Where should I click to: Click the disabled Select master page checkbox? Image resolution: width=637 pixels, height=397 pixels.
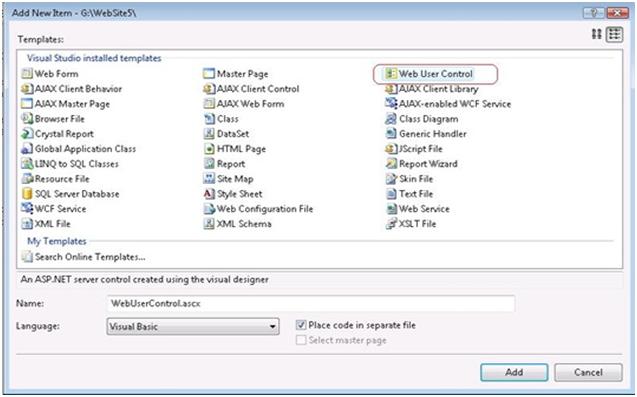(x=301, y=340)
